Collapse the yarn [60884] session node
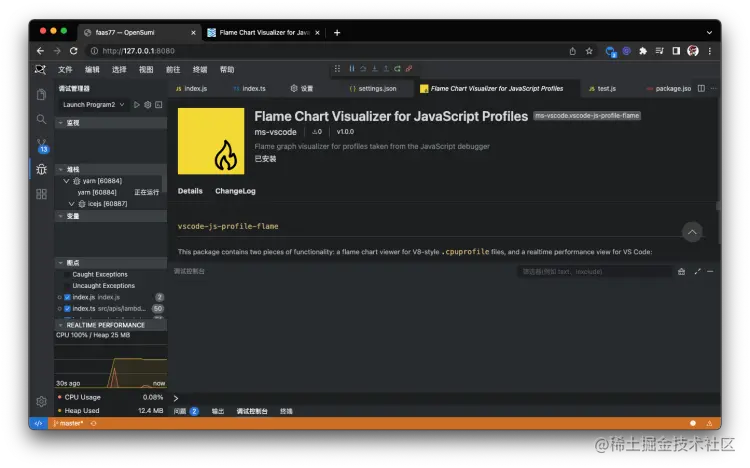750x468 pixels. [66, 181]
